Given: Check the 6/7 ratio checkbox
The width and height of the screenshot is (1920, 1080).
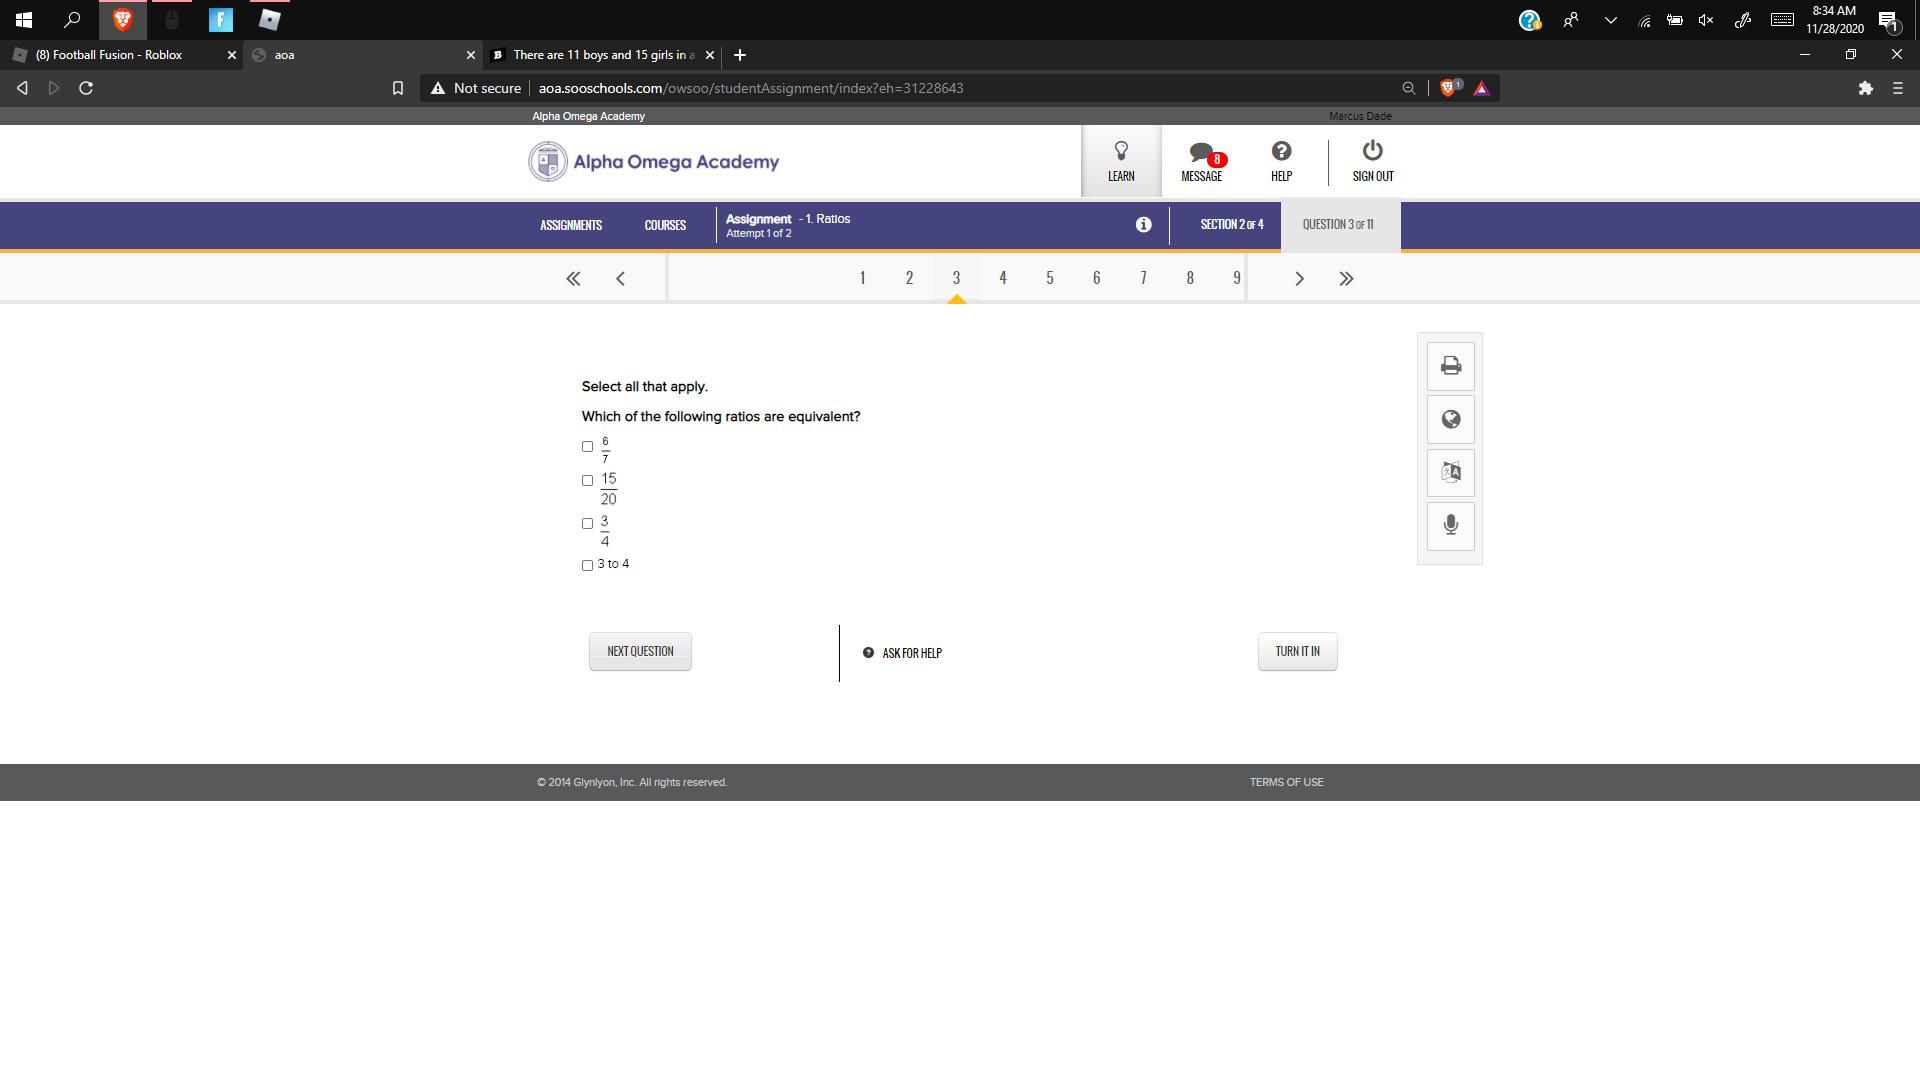Looking at the screenshot, I should point(587,447).
